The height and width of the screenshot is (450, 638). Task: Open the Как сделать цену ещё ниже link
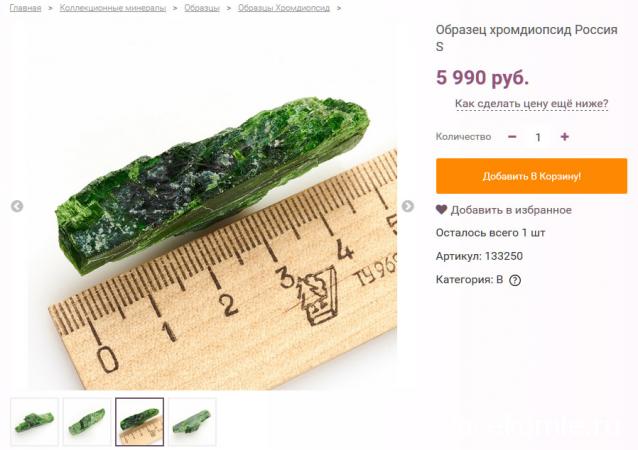531,103
